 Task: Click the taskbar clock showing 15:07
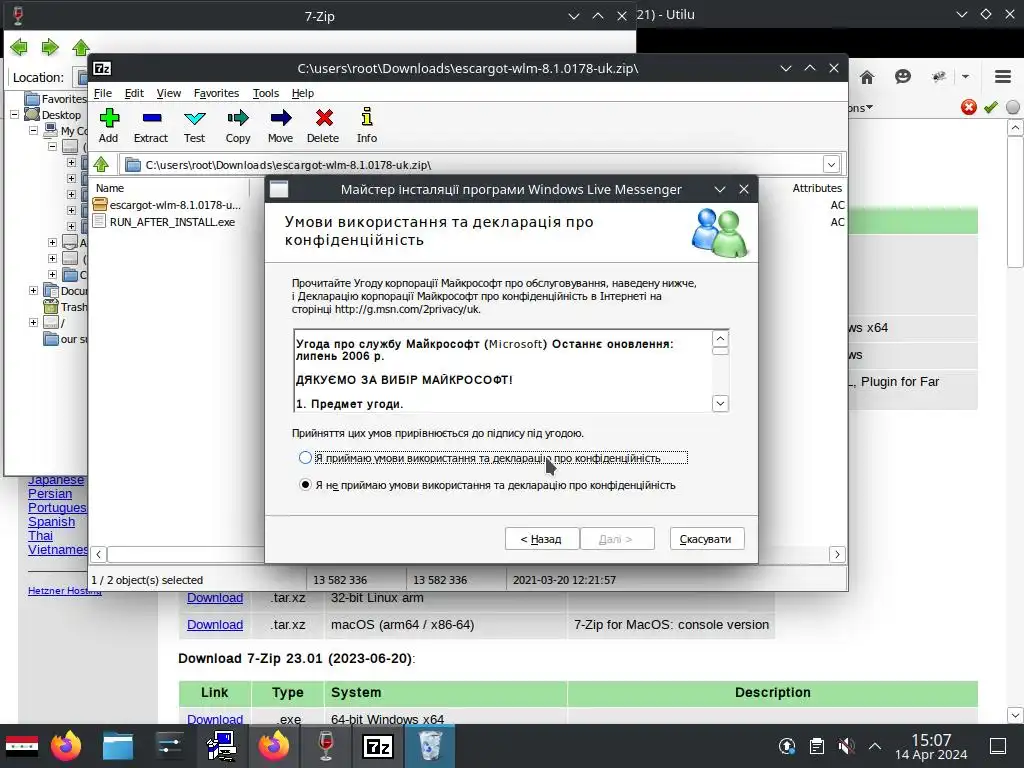(x=931, y=746)
